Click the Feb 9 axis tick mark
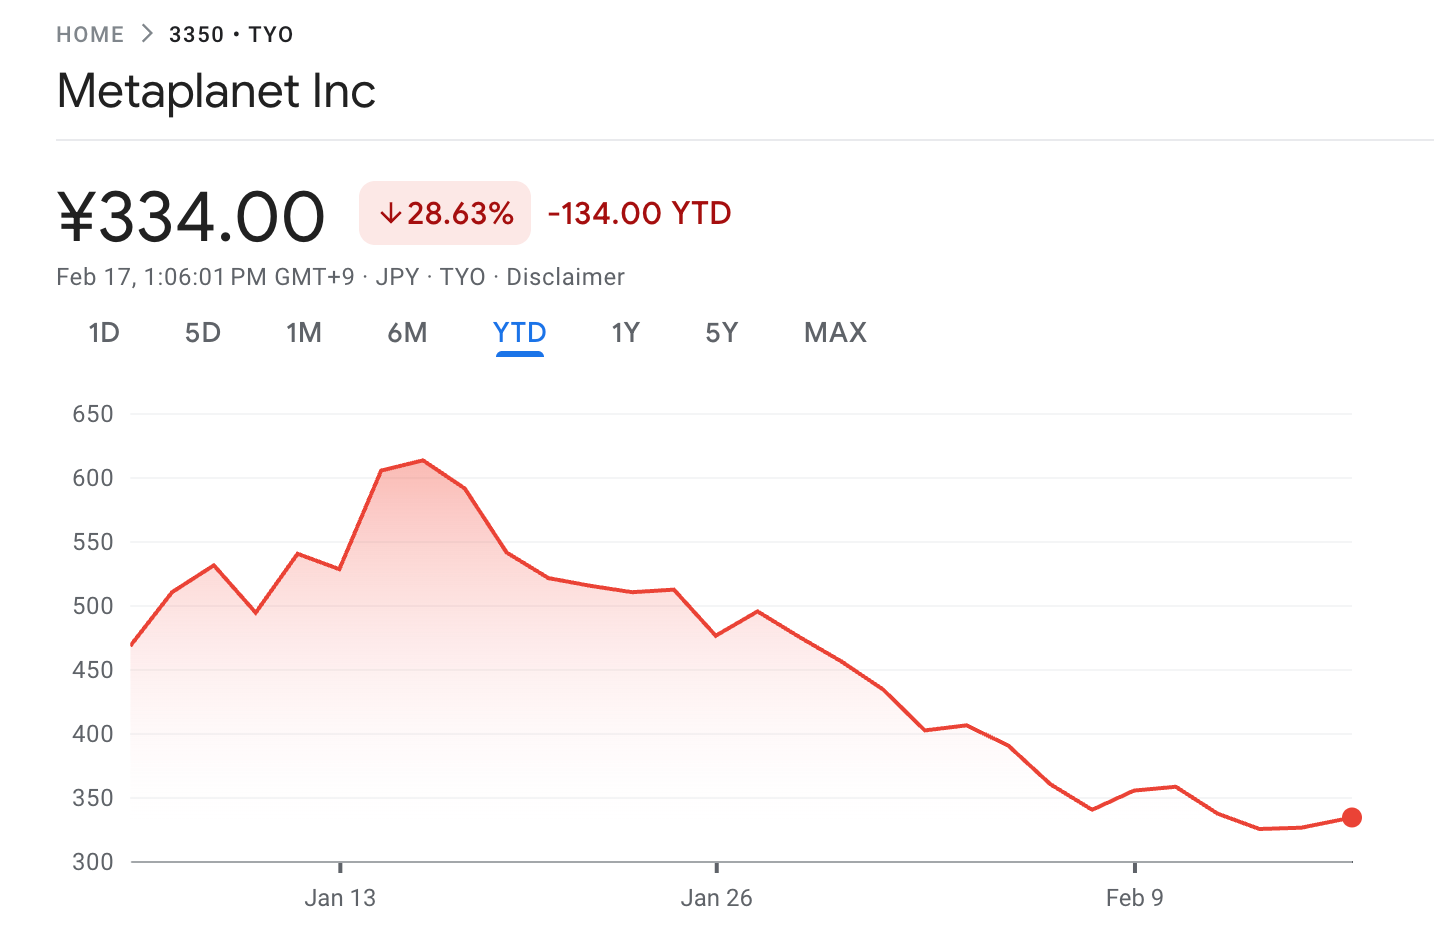 [1135, 868]
